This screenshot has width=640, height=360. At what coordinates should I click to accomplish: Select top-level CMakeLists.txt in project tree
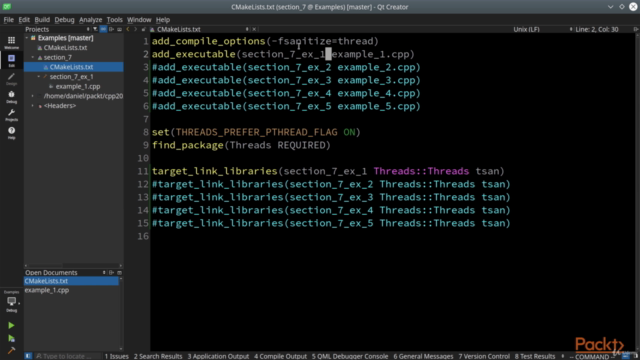pos(65,48)
